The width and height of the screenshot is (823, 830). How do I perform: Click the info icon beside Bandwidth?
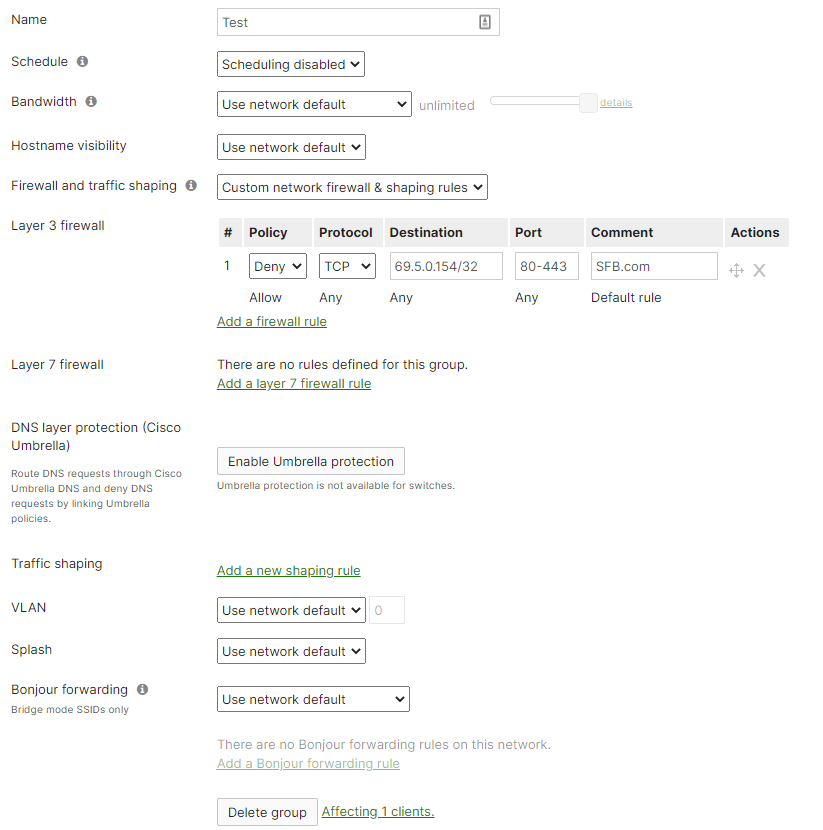[91, 102]
